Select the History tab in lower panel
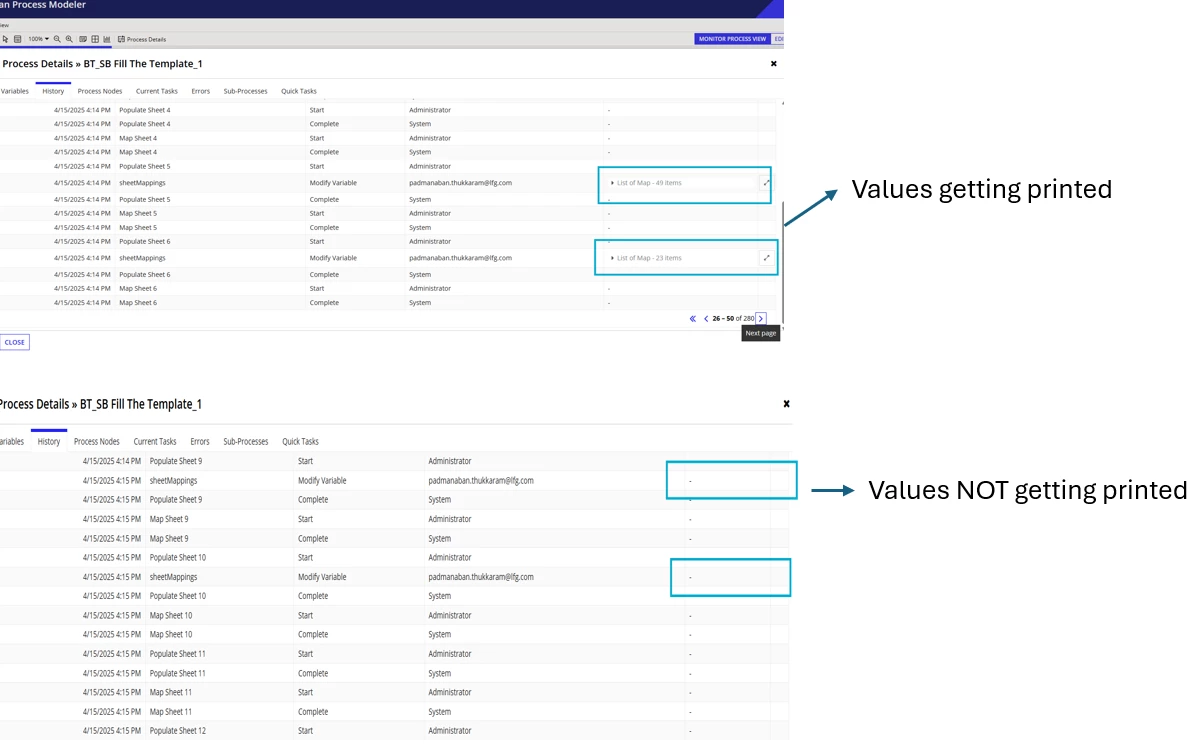Screen dimensions: 1198x744 pos(49,442)
